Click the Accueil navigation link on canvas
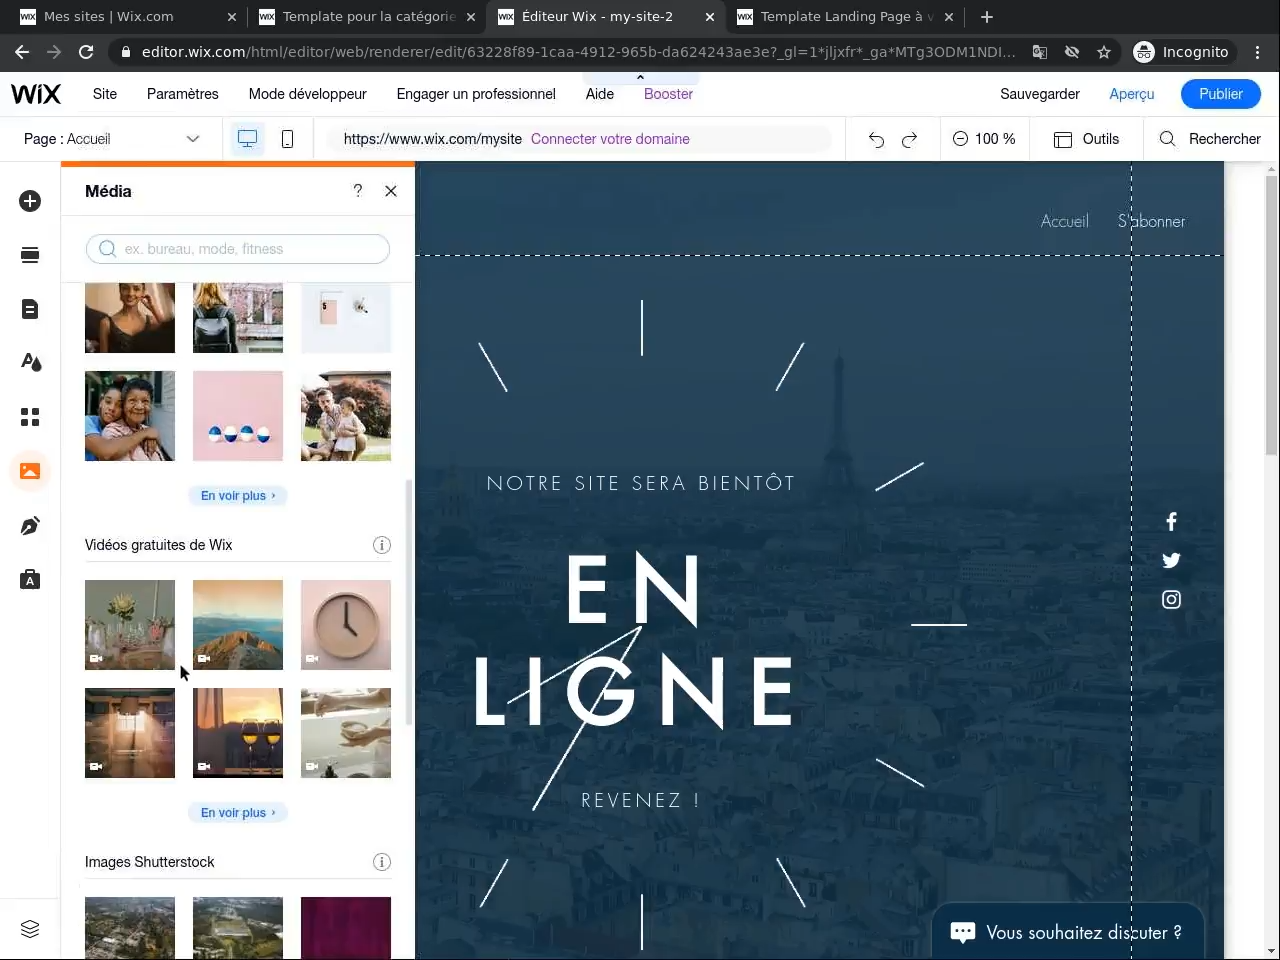The image size is (1280, 960). pos(1064,221)
